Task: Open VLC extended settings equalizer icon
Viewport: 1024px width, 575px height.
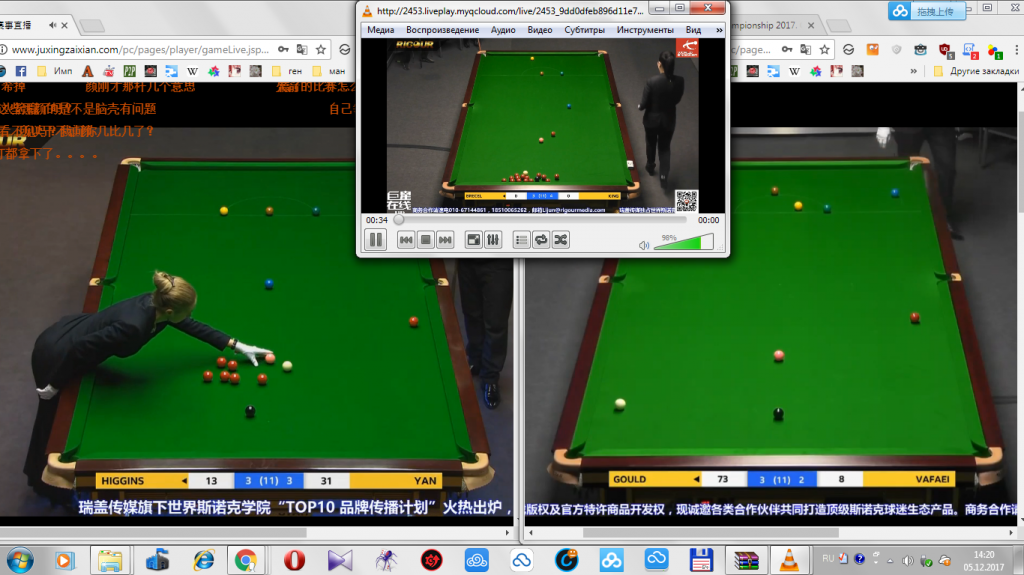Action: 493,240
